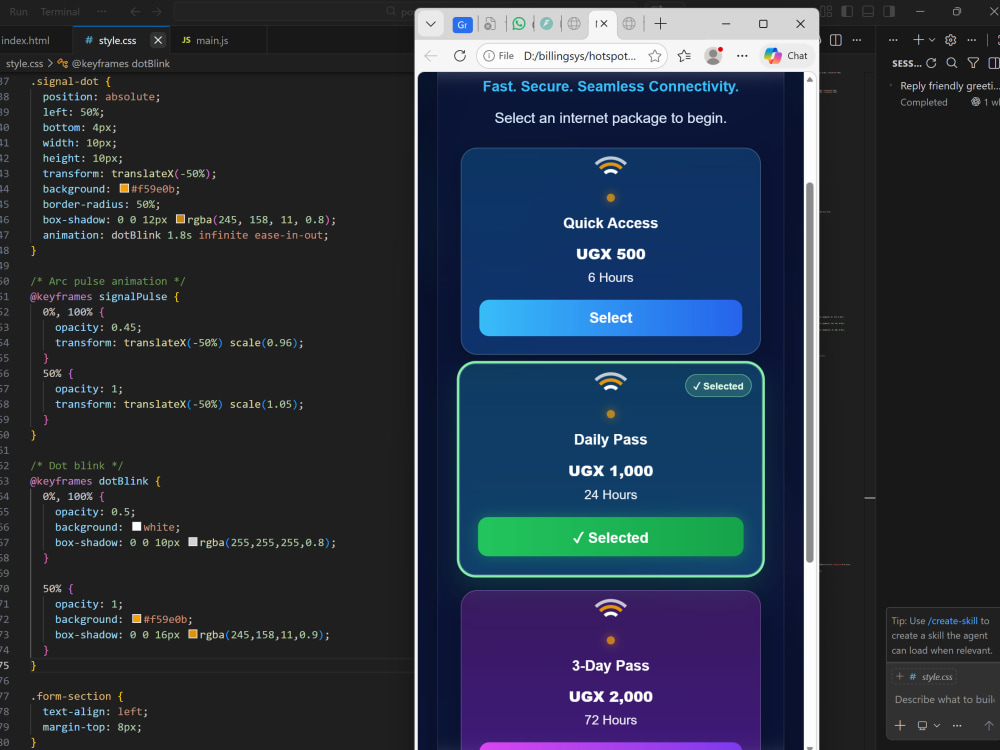This screenshot has height=750, width=1000.
Task: Open the ellipsis menu right of the chat gear
Action: pos(971,40)
